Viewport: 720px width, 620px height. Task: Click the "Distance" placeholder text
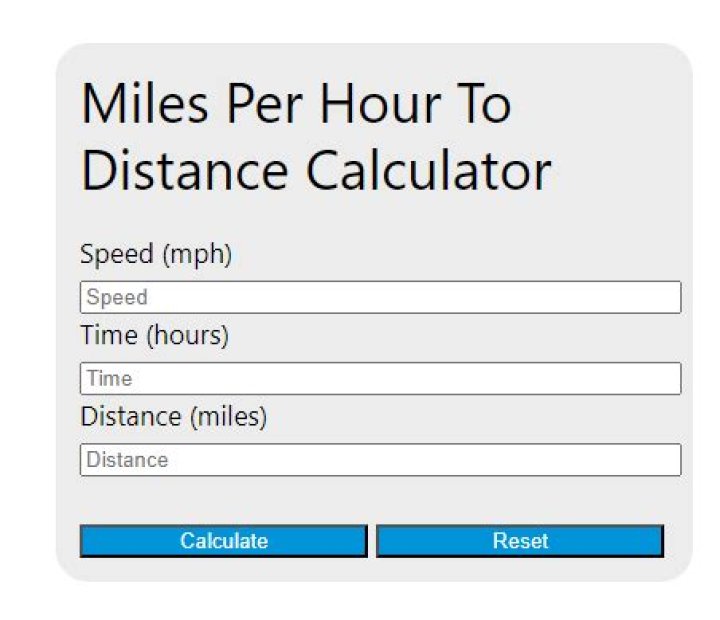pyautogui.click(x=127, y=460)
